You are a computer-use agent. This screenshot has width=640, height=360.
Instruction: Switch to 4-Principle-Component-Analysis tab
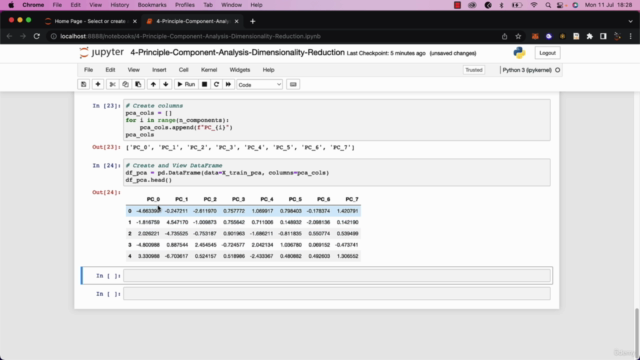click(192, 21)
